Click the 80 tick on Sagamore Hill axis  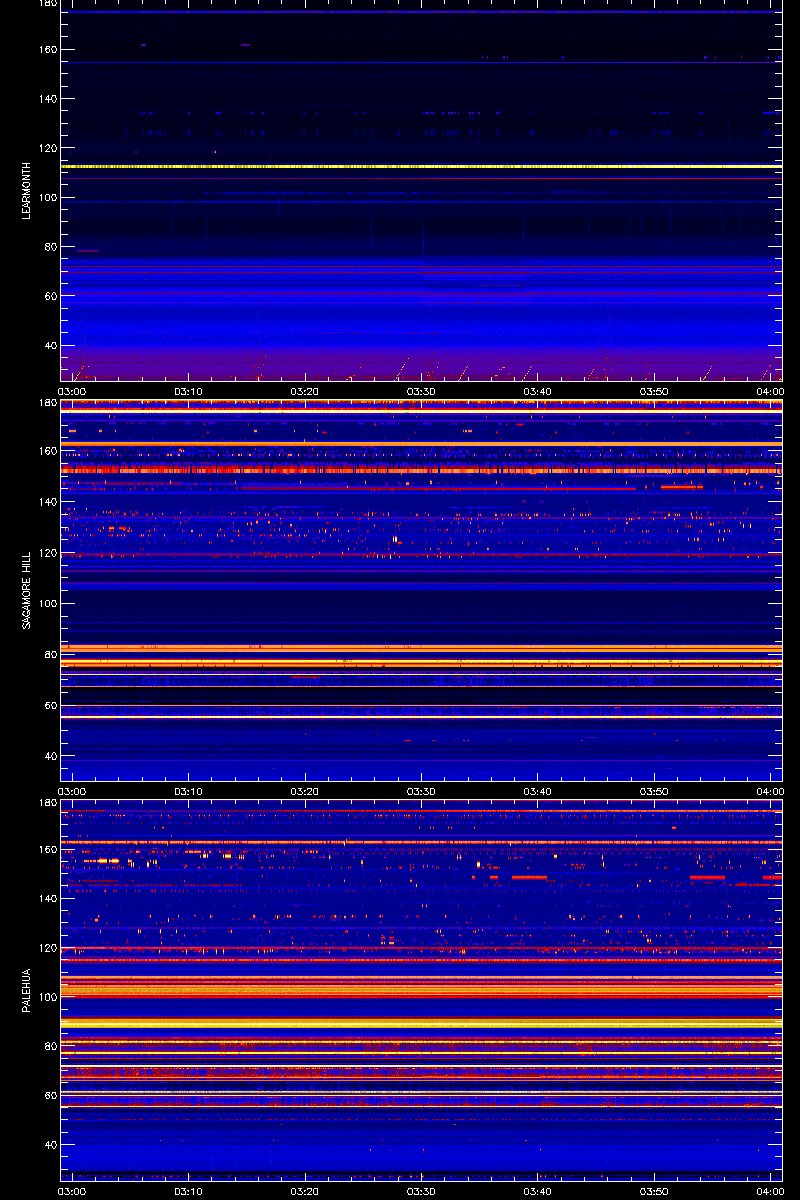49,655
